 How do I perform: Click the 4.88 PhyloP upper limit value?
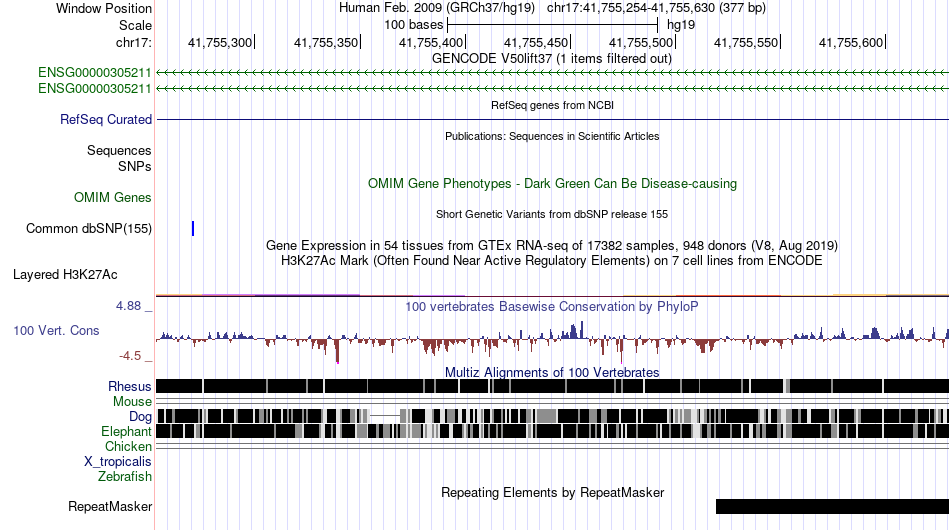(x=128, y=306)
